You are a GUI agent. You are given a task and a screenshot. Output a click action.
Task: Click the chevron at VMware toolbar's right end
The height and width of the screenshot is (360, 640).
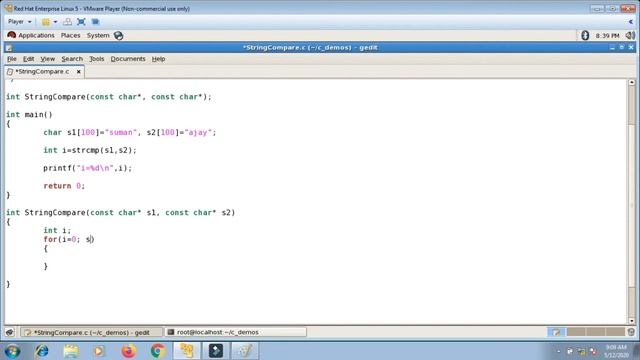[x=631, y=22]
